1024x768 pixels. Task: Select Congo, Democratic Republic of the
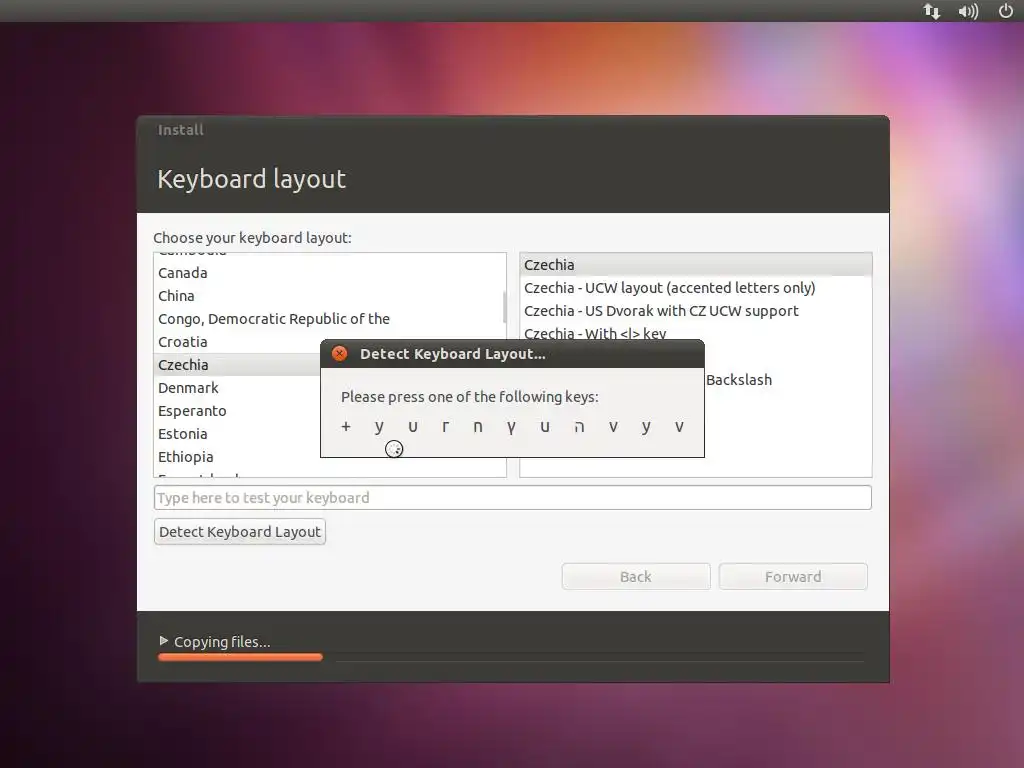coord(328,319)
